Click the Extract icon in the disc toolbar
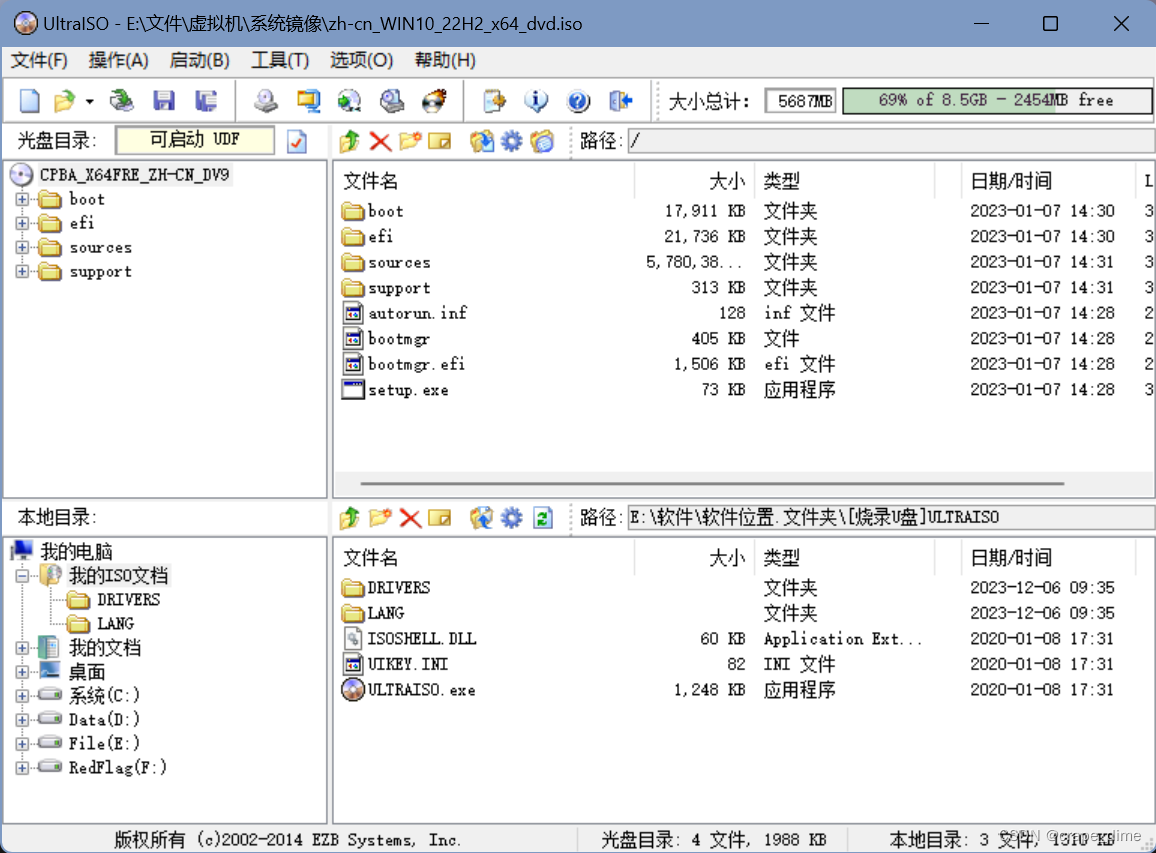Screen dimensions: 1156x853 tap(481, 141)
